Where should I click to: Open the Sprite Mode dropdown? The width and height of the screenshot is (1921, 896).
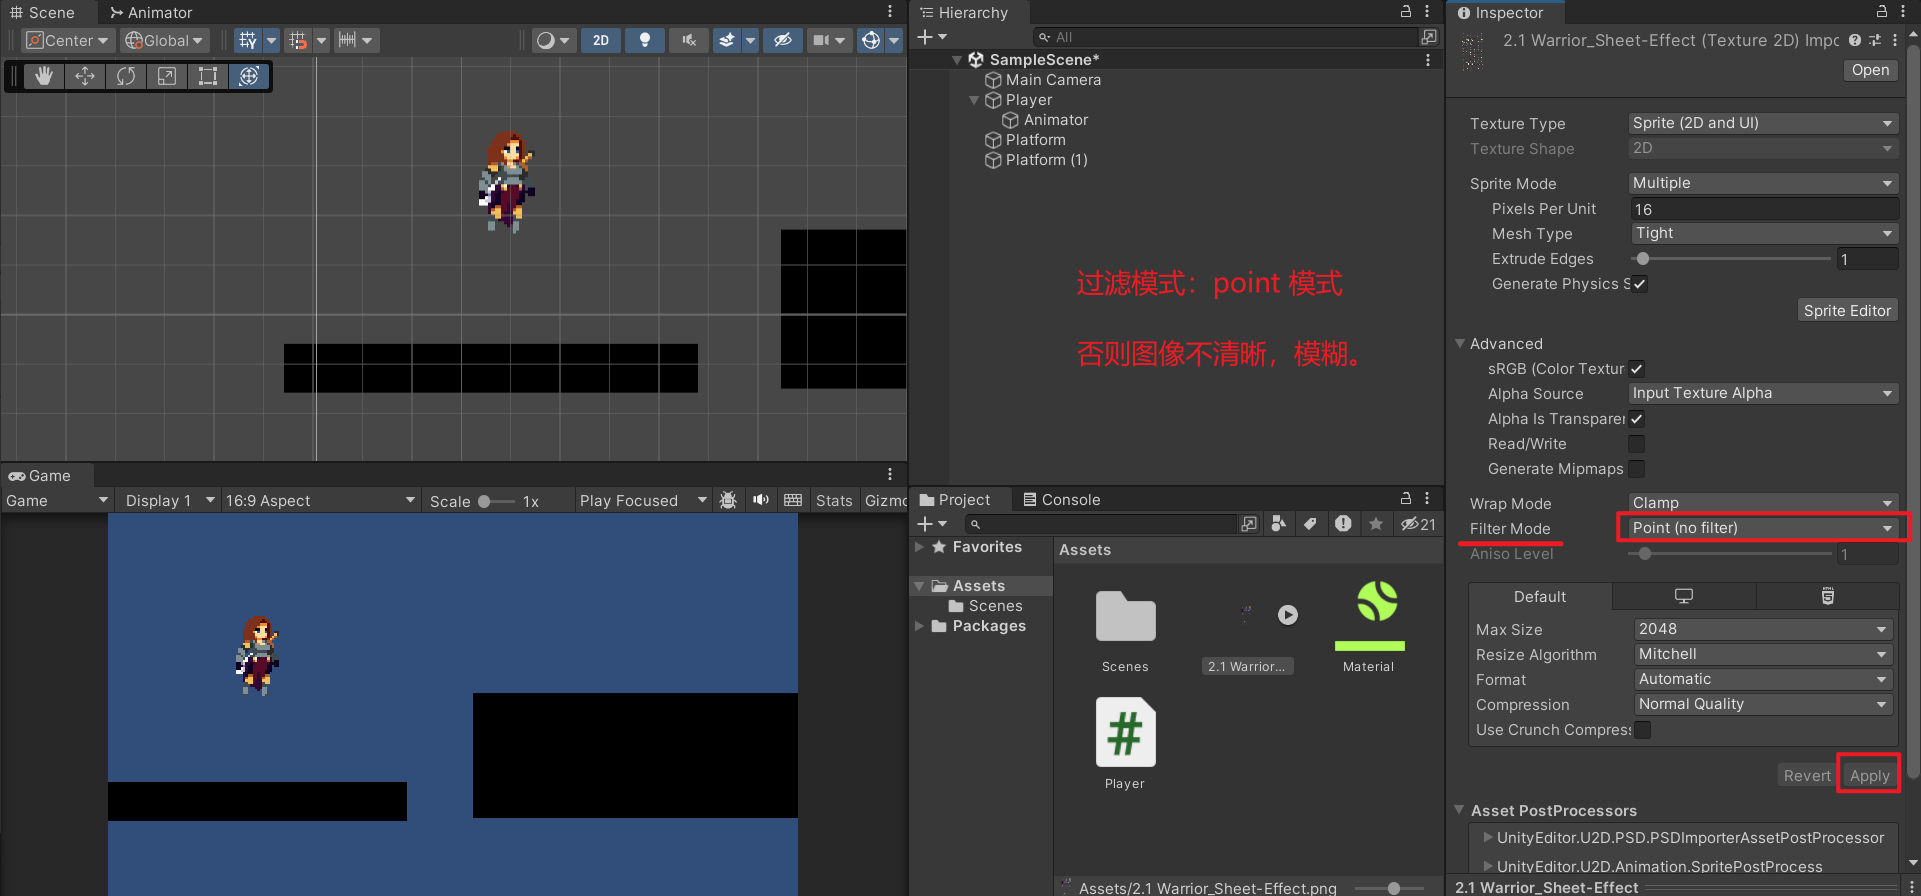[1762, 183]
